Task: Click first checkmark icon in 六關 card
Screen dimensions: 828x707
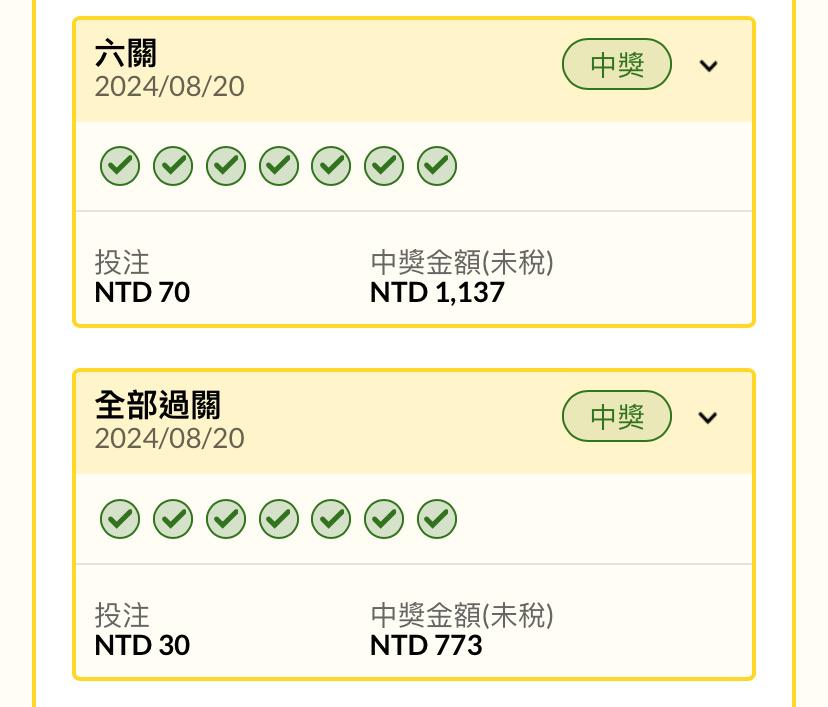Action: [120, 166]
